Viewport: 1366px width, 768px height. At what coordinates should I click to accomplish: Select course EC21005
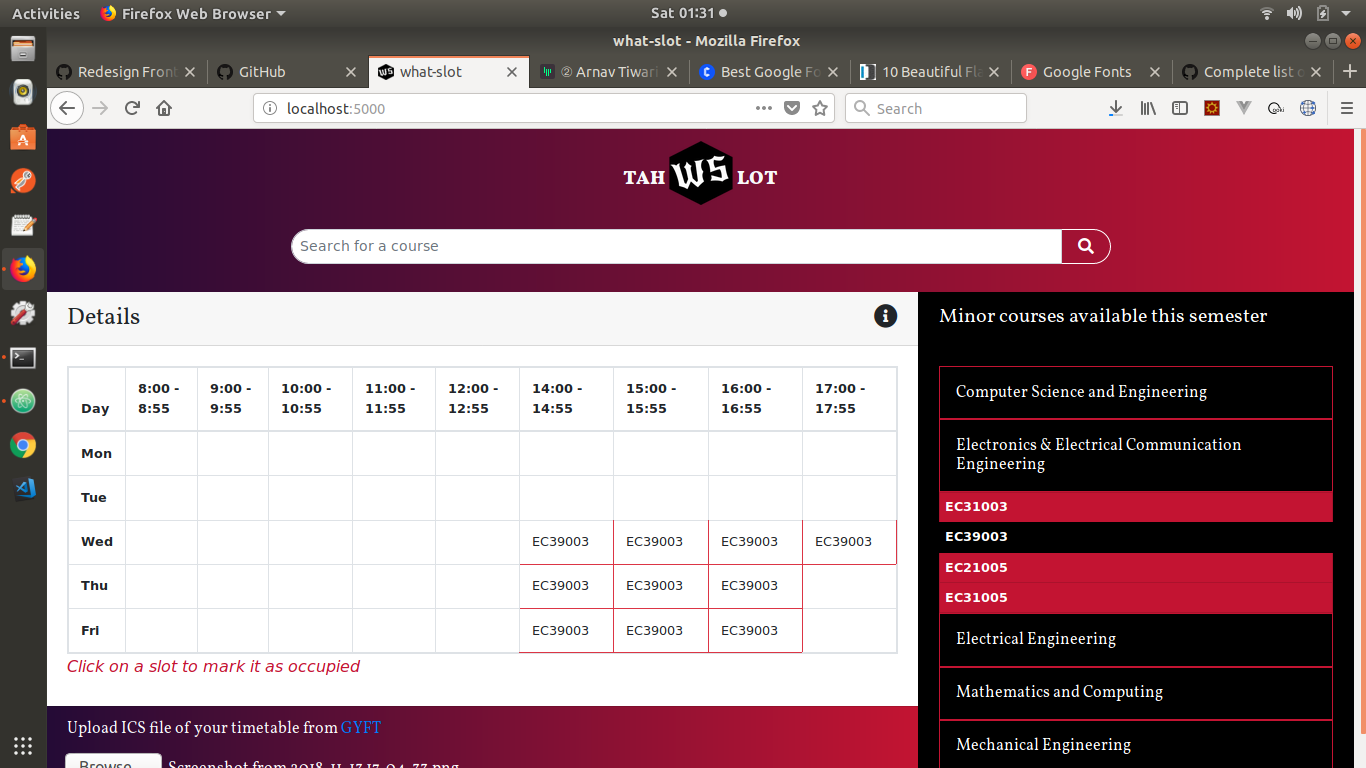pos(1136,567)
